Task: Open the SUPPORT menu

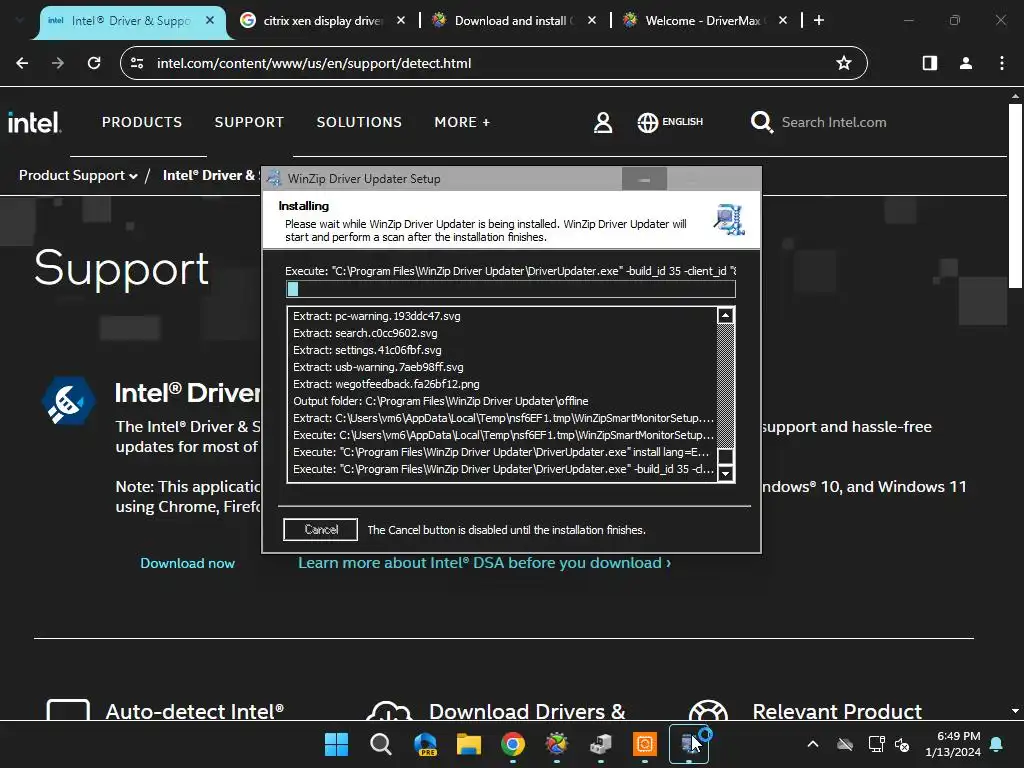Action: 249,122
